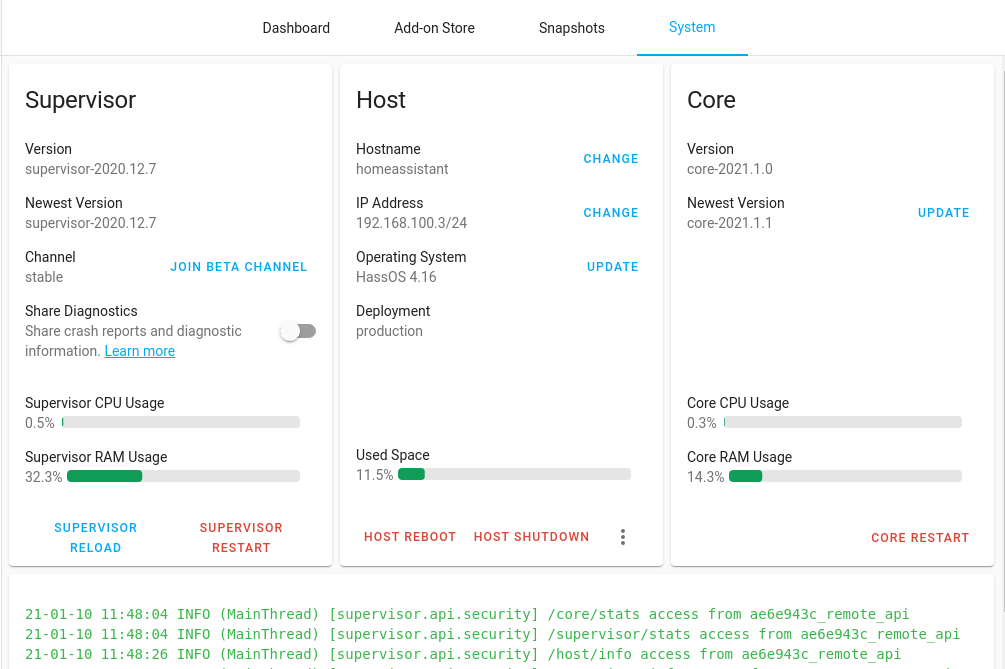Screen dimensions: 1005x669
Task: Click Join Beta Channel button
Action: click(x=238, y=267)
